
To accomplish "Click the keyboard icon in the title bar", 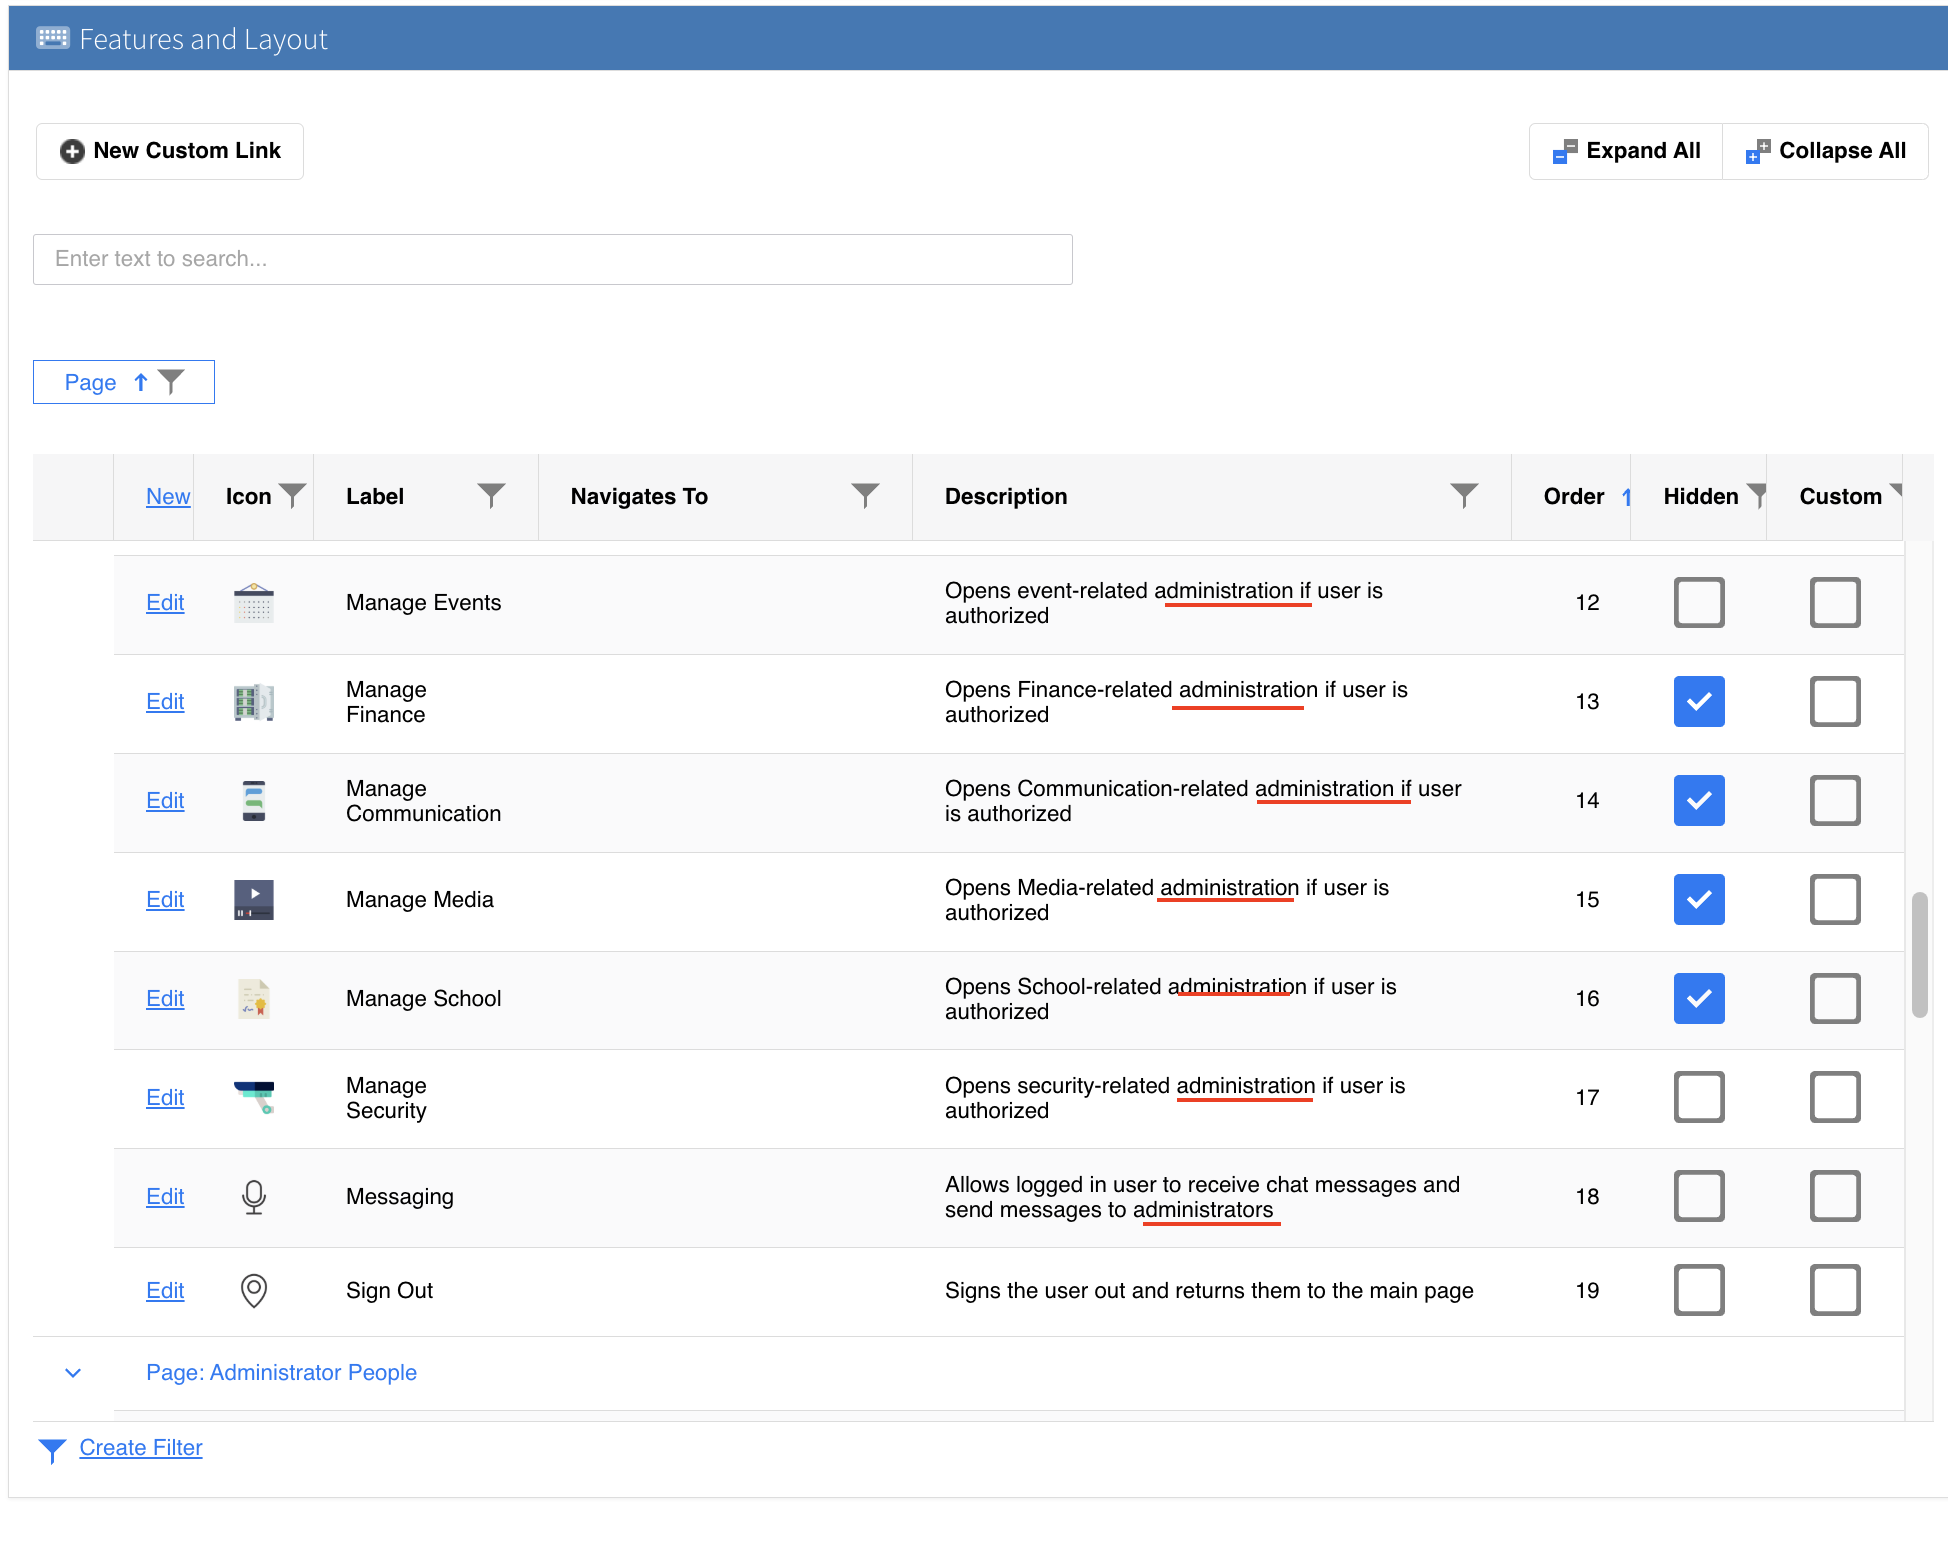I will (x=52, y=38).
